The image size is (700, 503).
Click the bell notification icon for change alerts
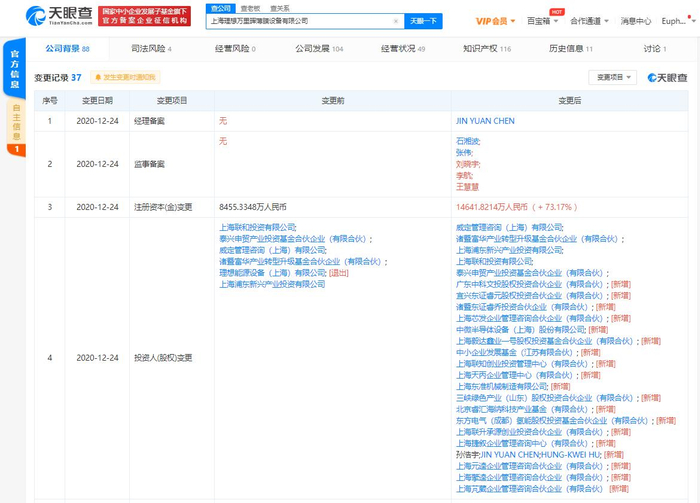[x=98, y=77]
